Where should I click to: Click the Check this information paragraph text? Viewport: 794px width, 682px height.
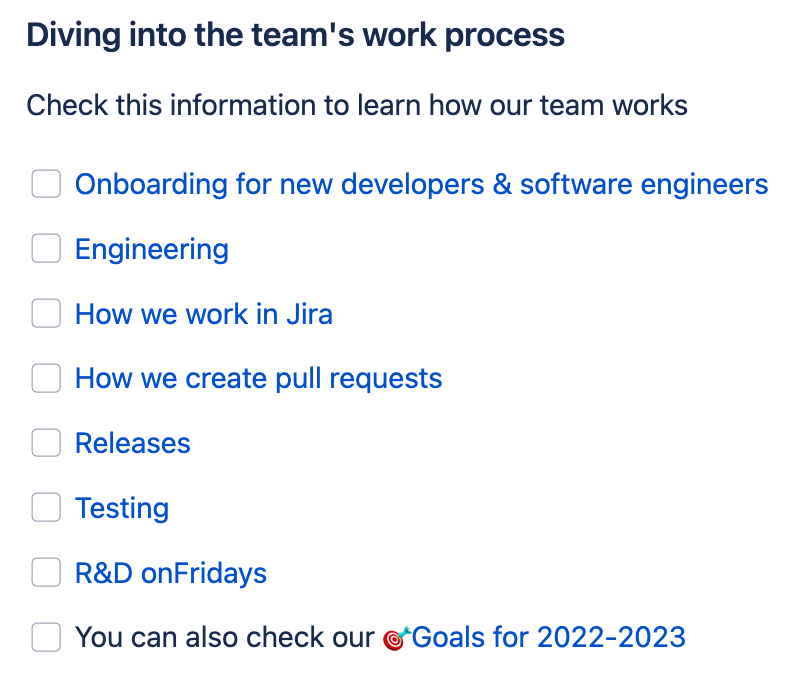click(x=356, y=105)
